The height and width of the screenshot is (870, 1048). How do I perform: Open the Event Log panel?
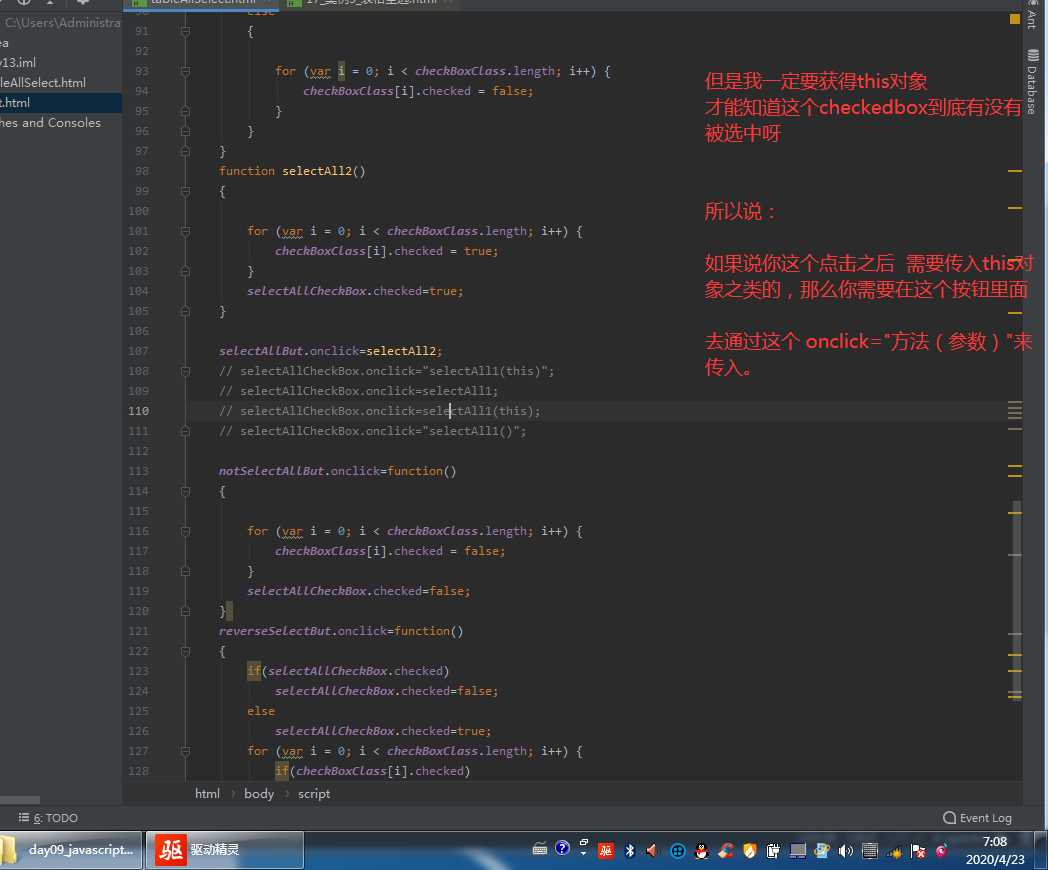click(977, 818)
